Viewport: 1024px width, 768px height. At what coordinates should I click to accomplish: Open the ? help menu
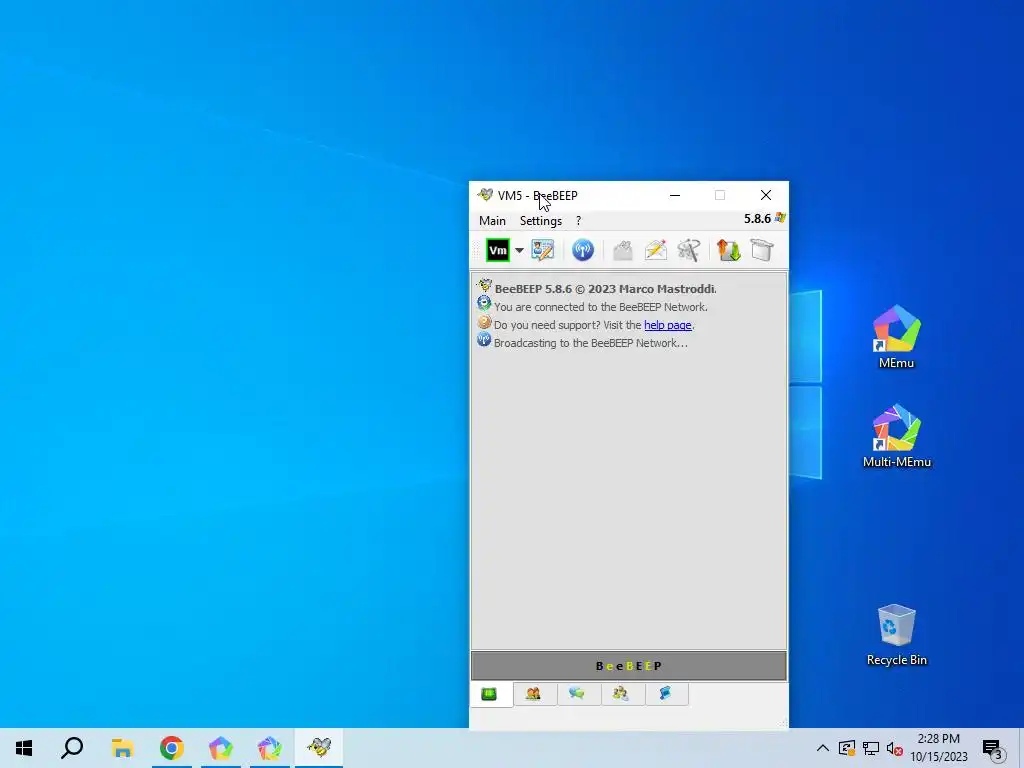[579, 221]
